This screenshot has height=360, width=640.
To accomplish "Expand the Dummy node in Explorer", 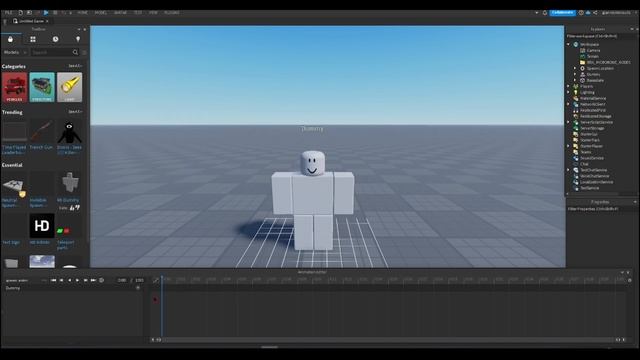I will (x=575, y=74).
